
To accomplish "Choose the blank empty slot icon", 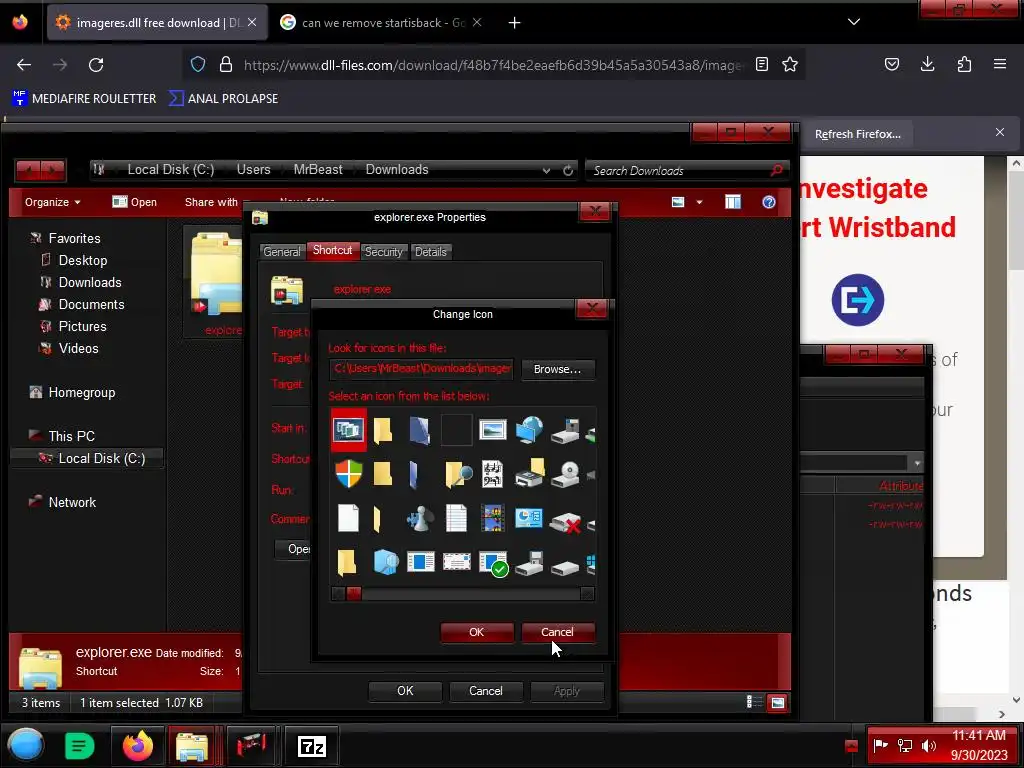I will coord(456,430).
